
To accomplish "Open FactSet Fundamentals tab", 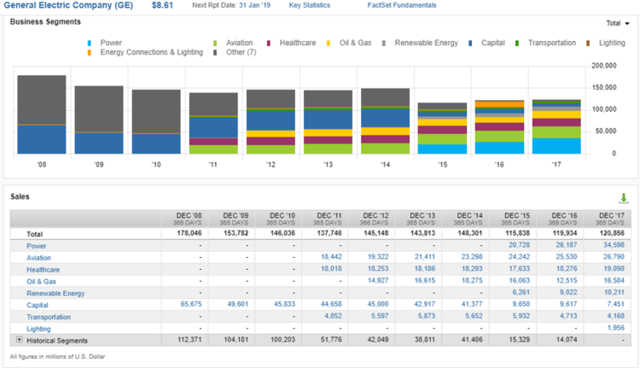I will (x=402, y=5).
